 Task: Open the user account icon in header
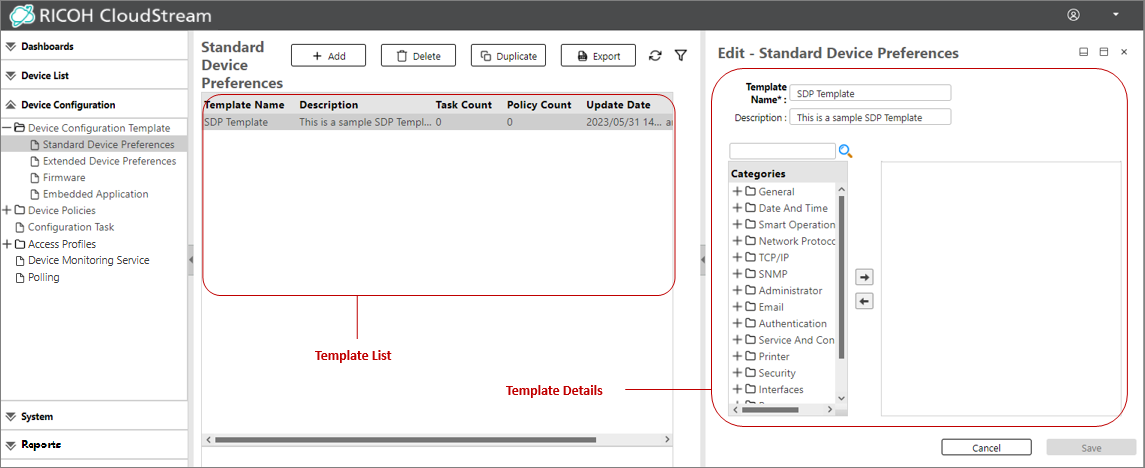coord(1074,15)
